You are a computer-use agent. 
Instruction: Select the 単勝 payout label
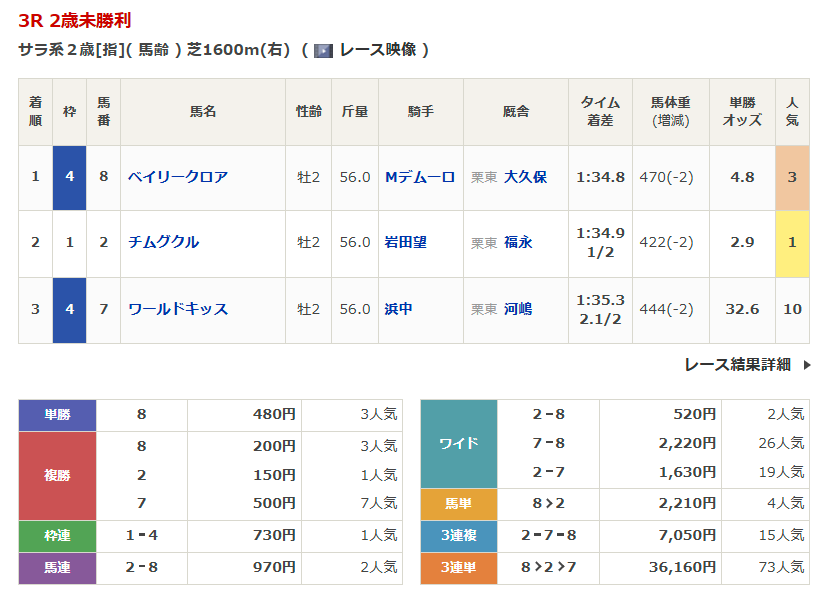(x=57, y=415)
